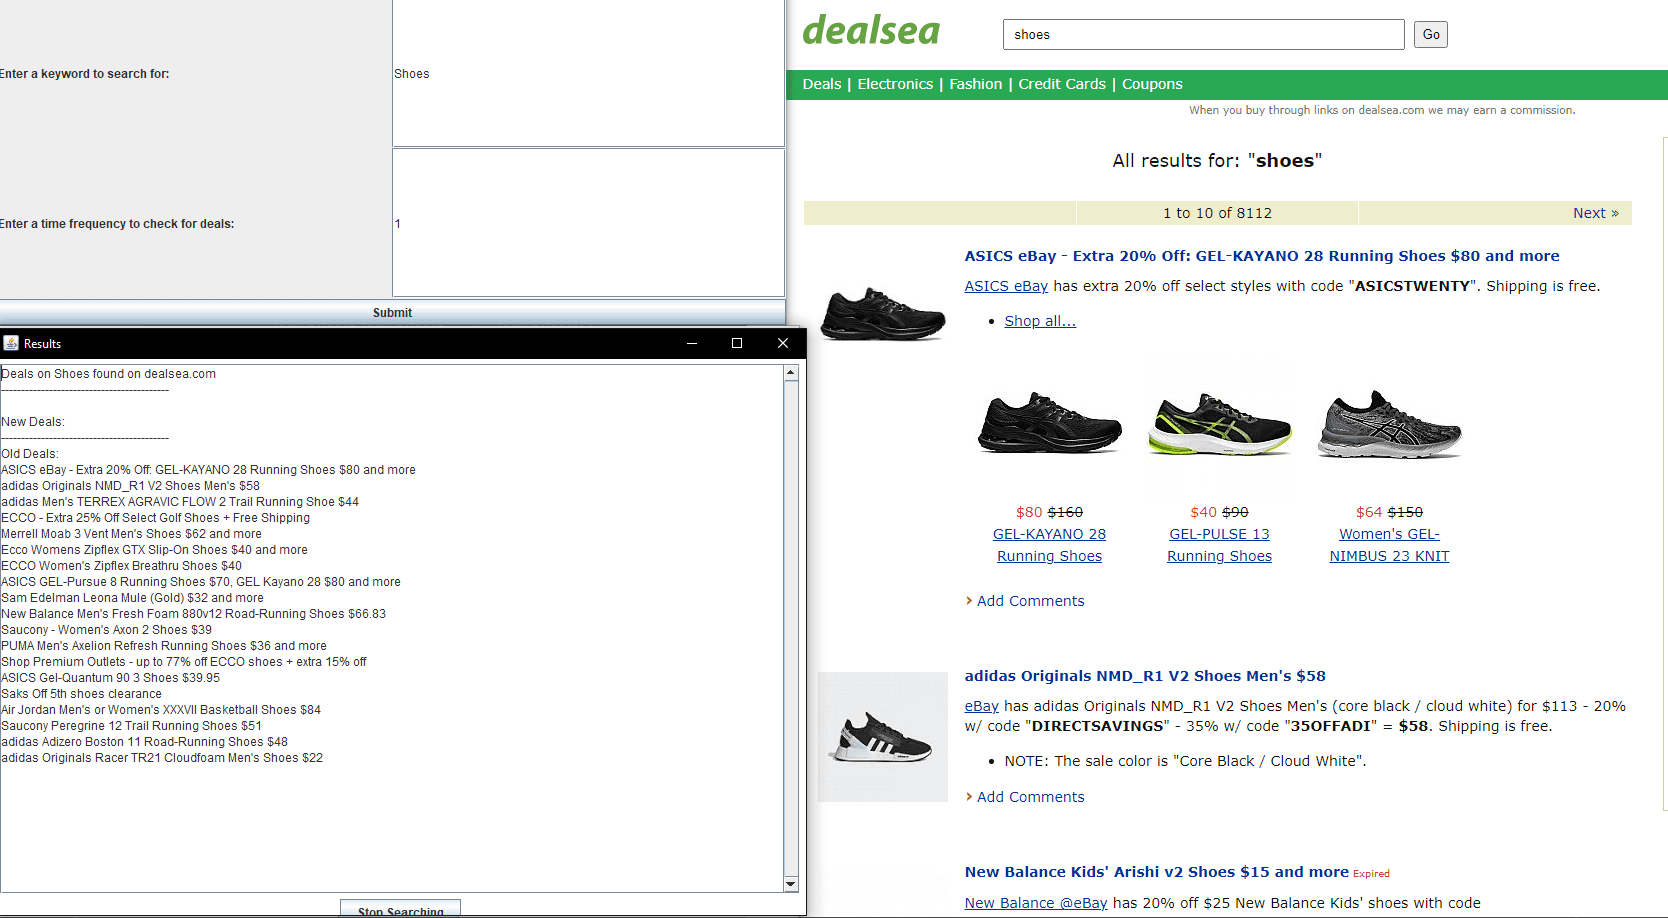Screen dimensions: 1668x918
Task: Go to Next results page
Action: coord(1595,213)
